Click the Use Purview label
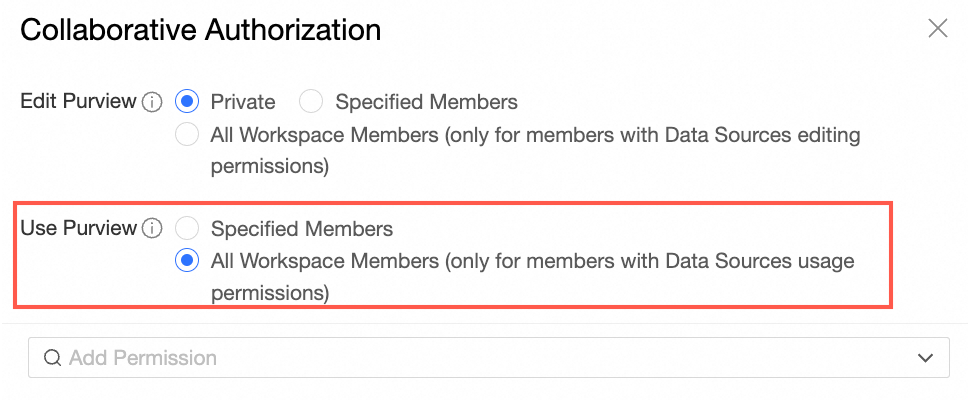This screenshot has height=400, width=968. pos(78,229)
